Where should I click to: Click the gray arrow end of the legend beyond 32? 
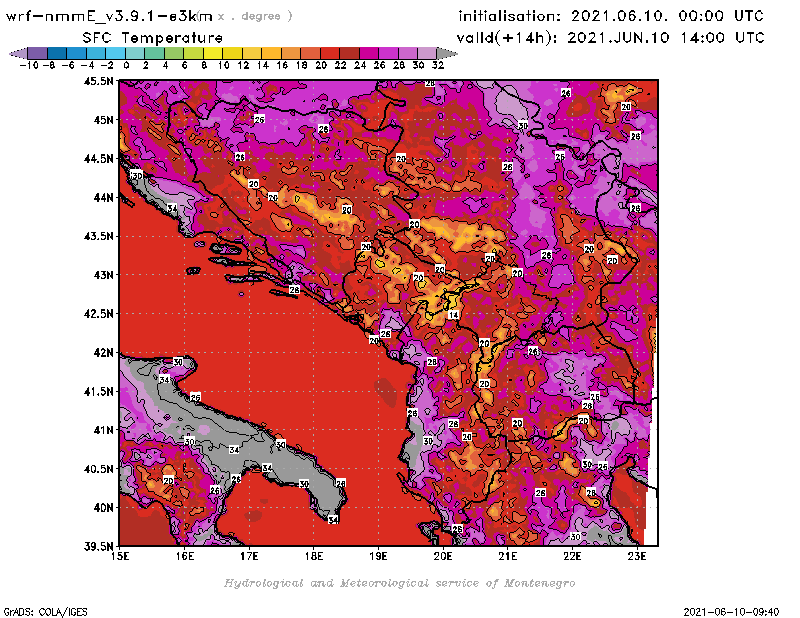pos(447,53)
